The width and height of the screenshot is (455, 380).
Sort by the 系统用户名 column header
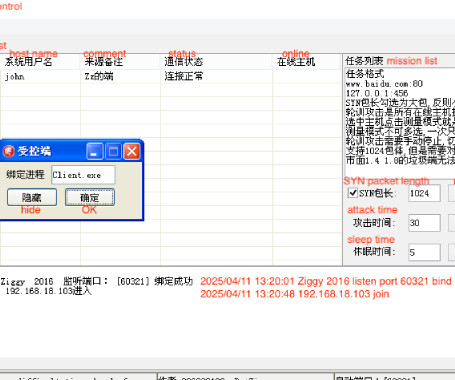pos(40,62)
